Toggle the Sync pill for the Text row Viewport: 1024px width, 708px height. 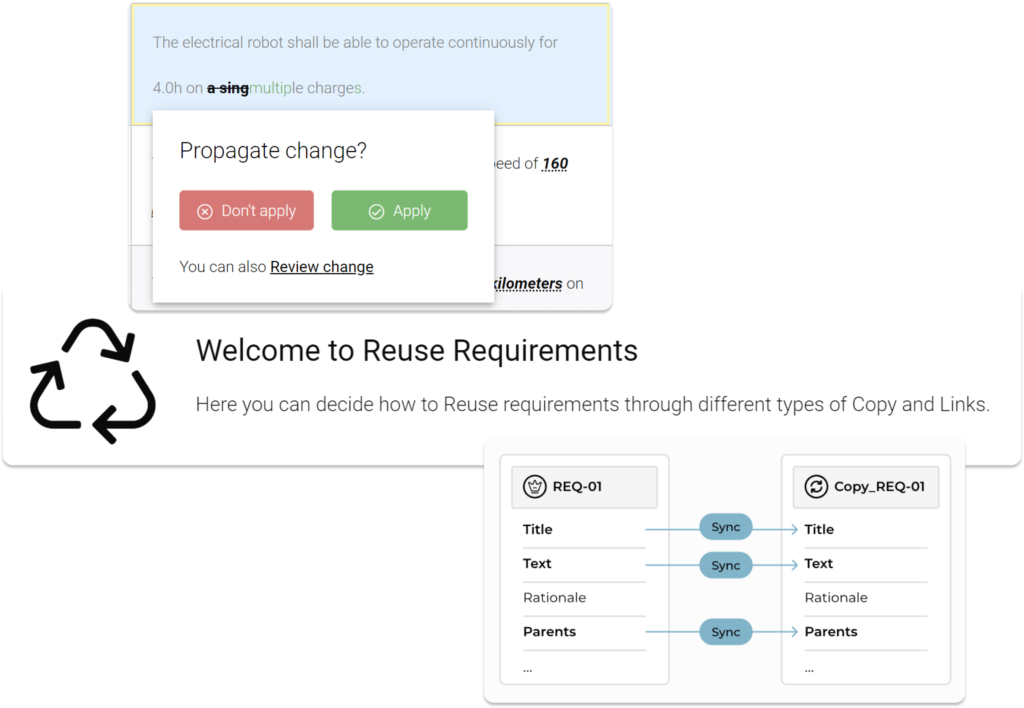click(x=725, y=565)
